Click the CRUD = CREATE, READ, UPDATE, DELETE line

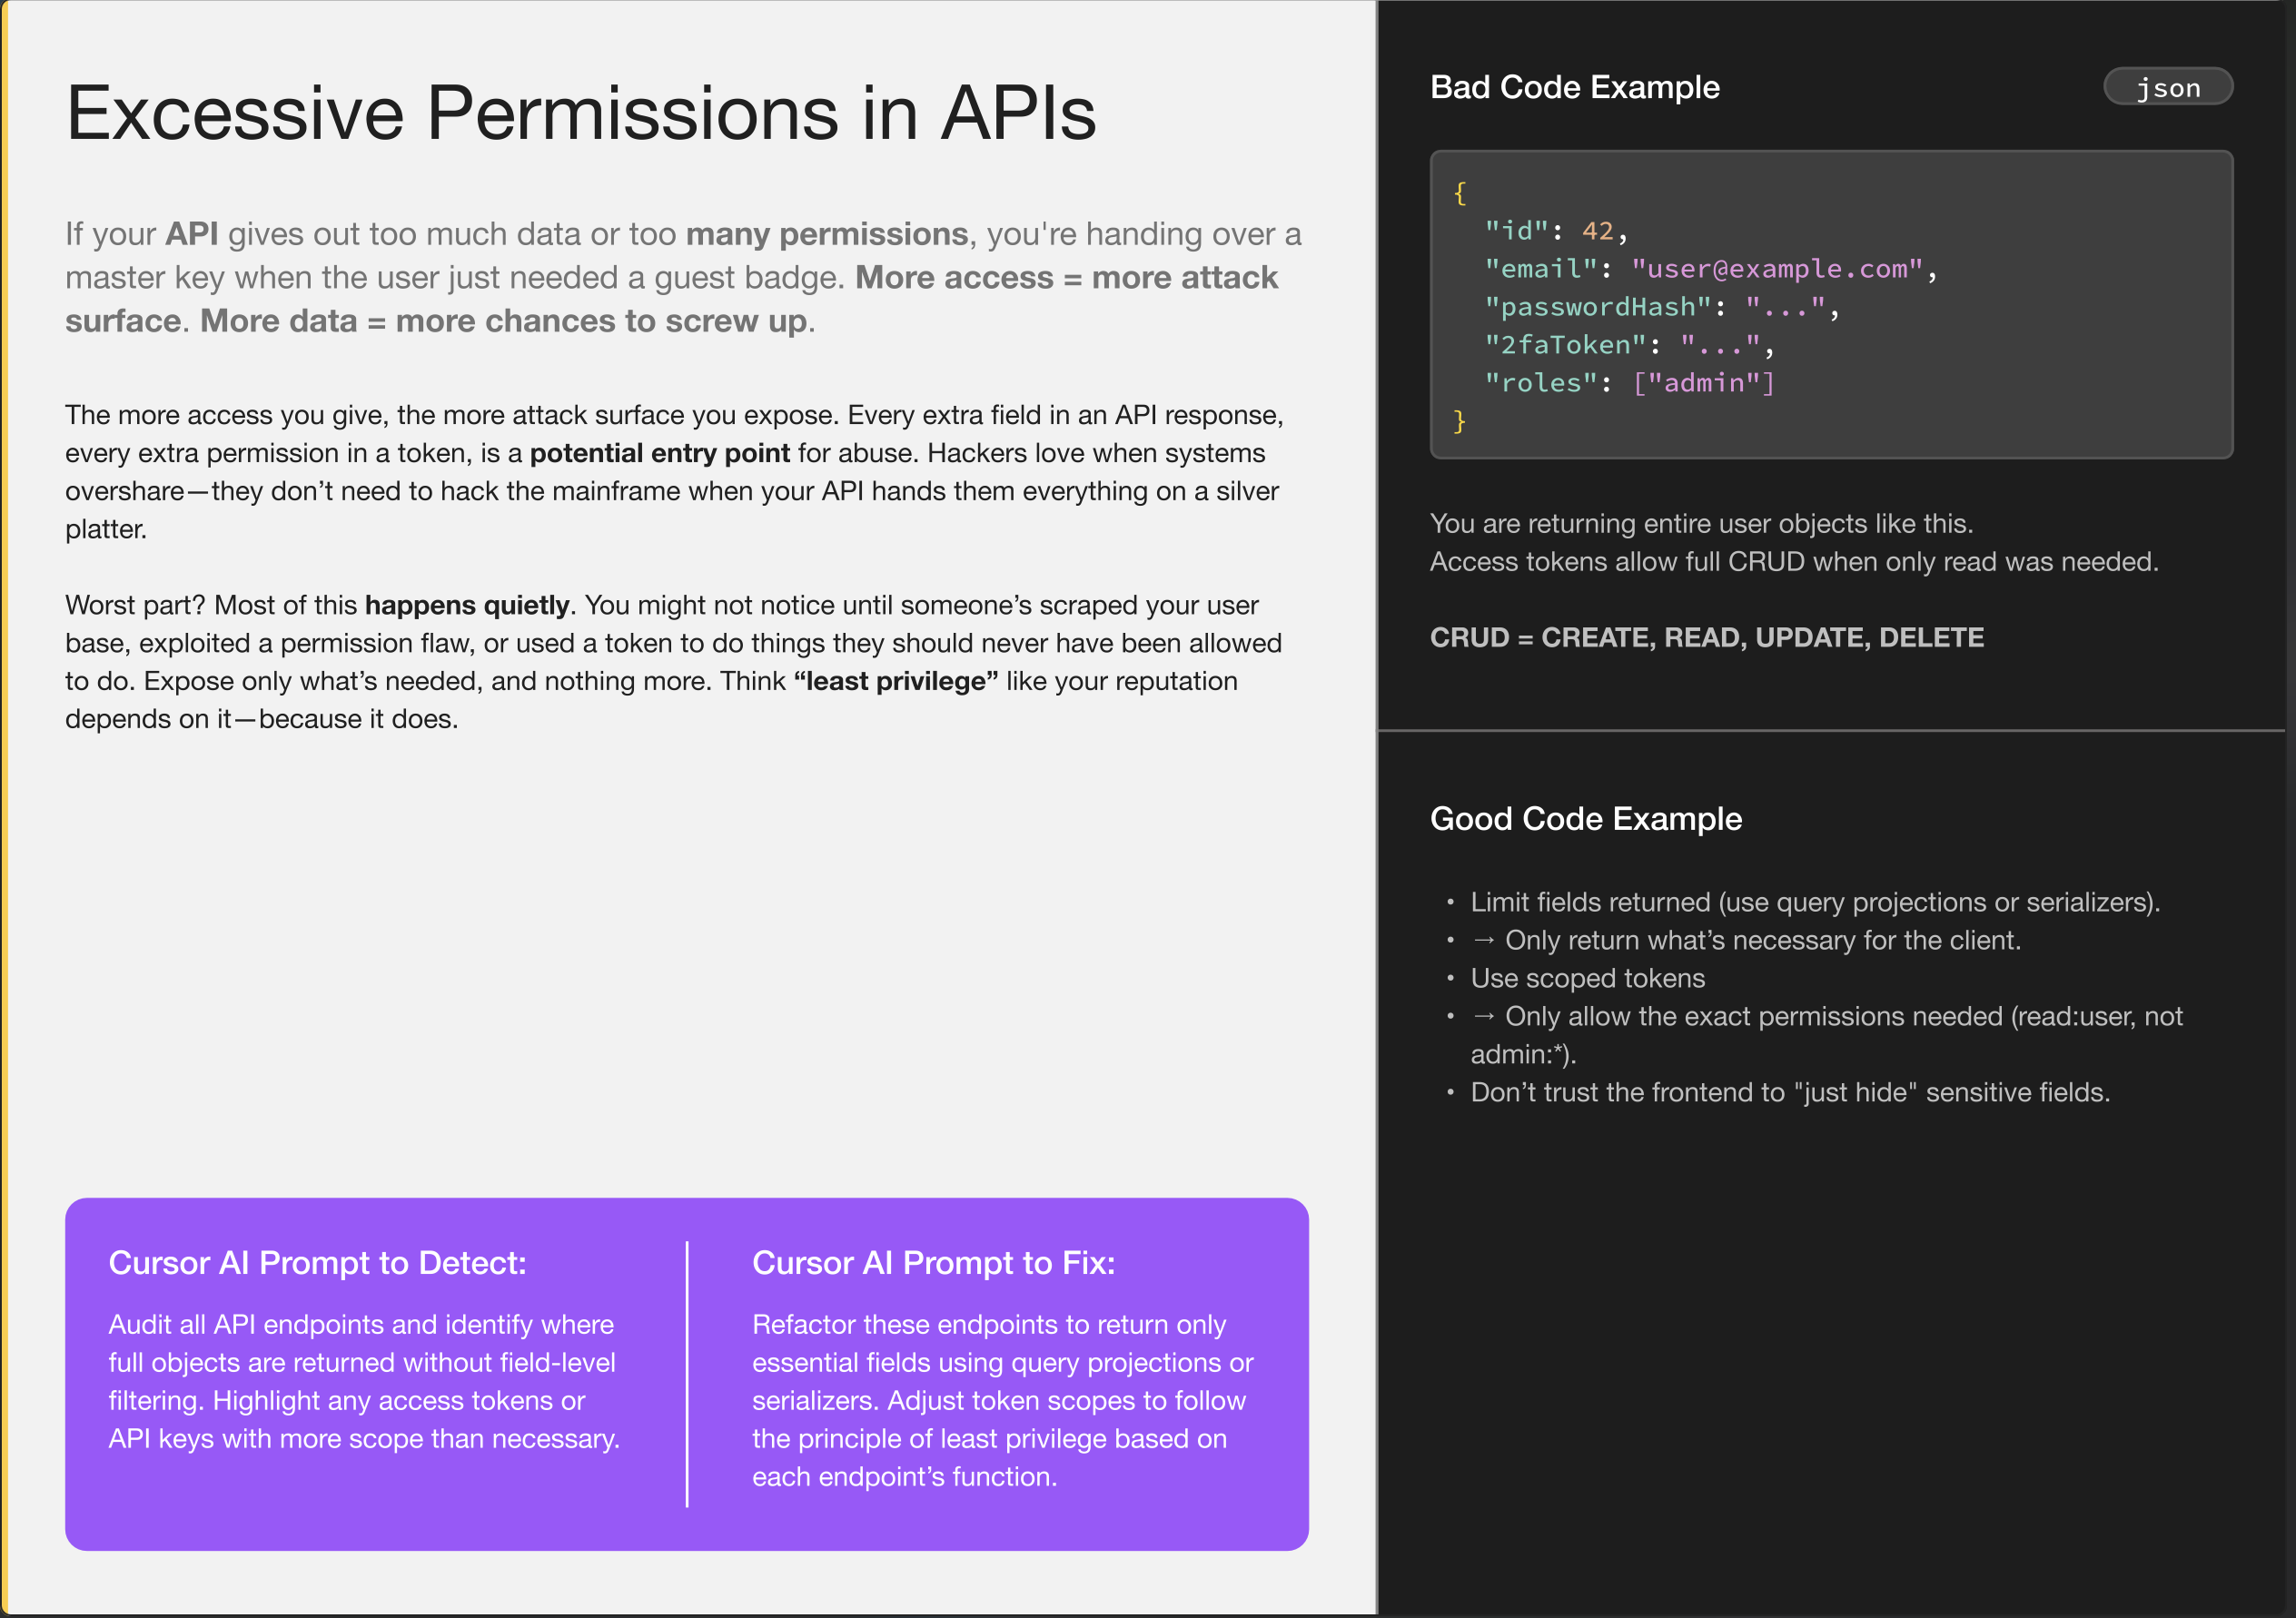click(x=1706, y=638)
